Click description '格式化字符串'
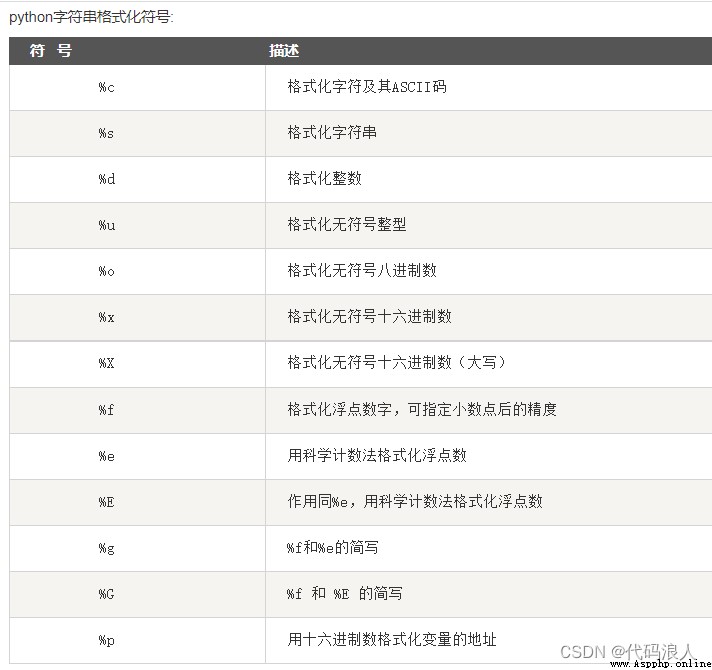The width and height of the screenshot is (712, 670). point(332,132)
